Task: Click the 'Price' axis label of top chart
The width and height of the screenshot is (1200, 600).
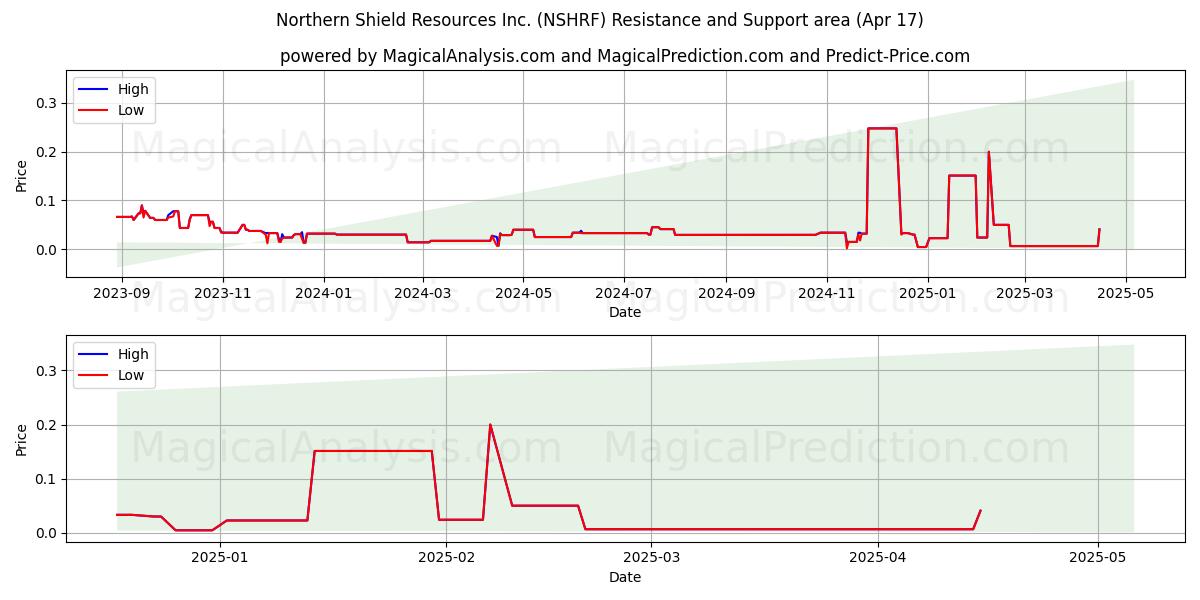Action: coord(22,174)
